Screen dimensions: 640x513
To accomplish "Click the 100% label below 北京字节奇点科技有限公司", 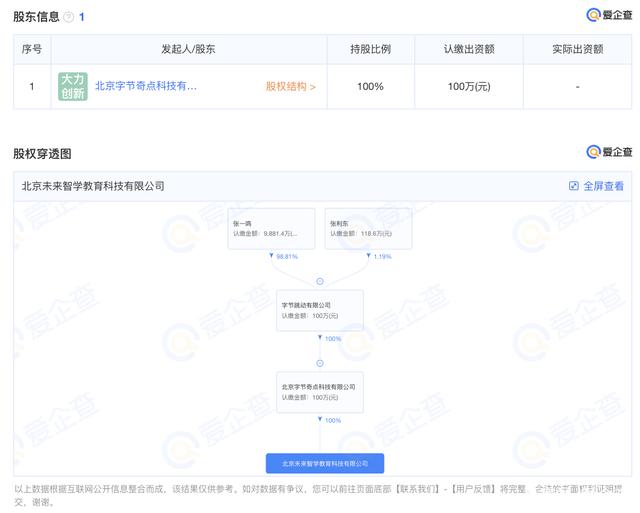I will 333,420.
